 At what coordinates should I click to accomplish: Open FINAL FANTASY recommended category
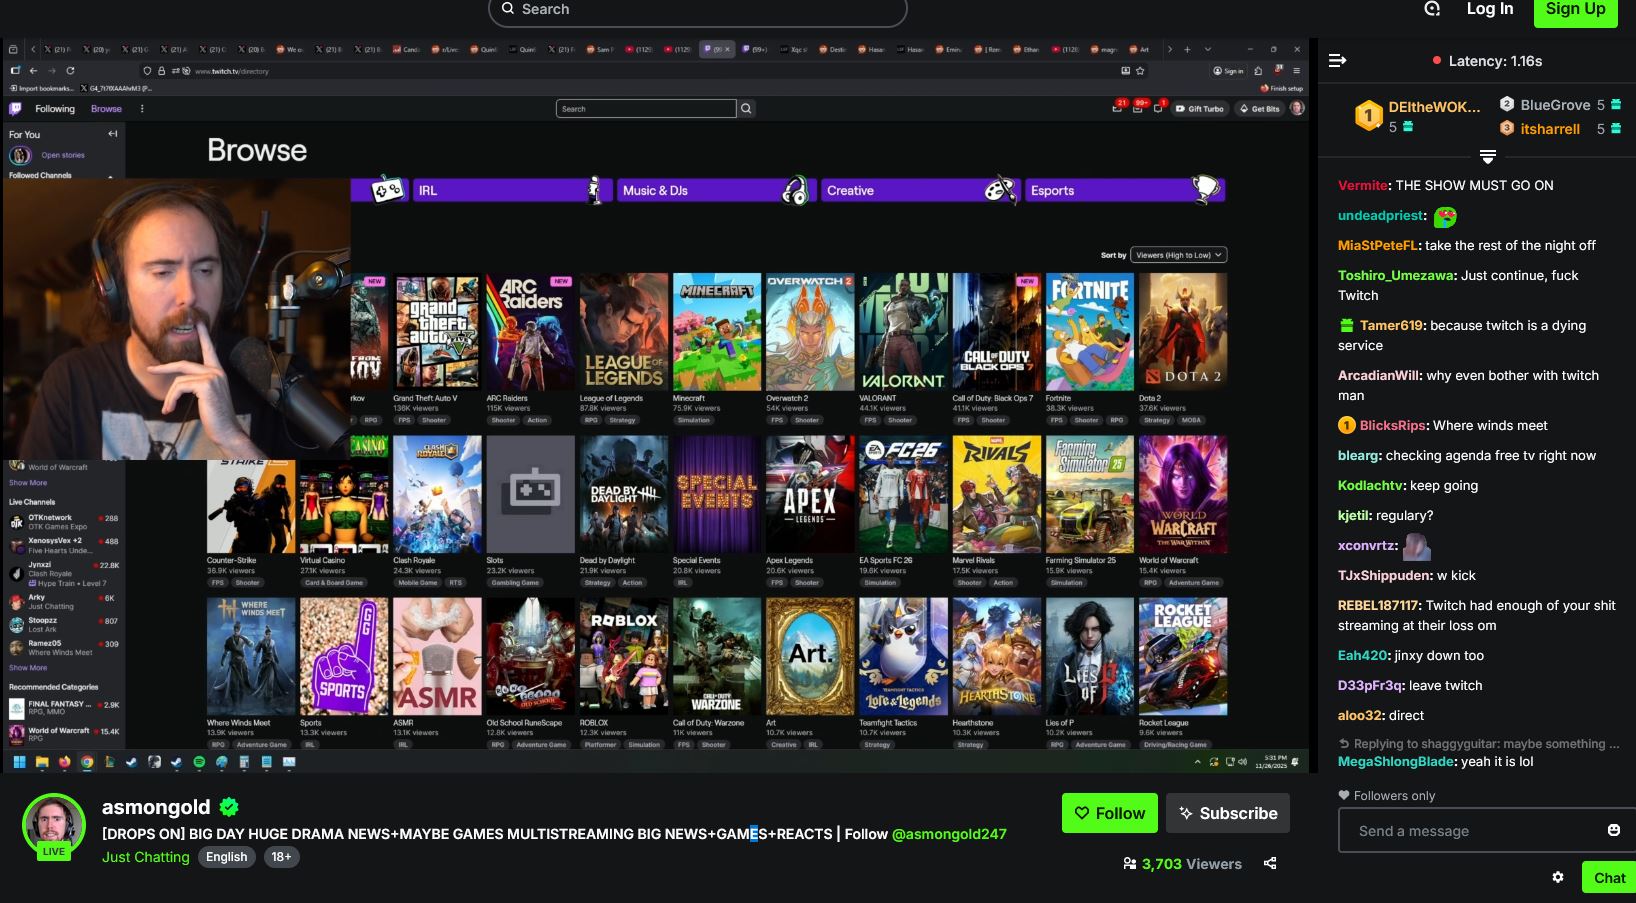click(x=64, y=708)
